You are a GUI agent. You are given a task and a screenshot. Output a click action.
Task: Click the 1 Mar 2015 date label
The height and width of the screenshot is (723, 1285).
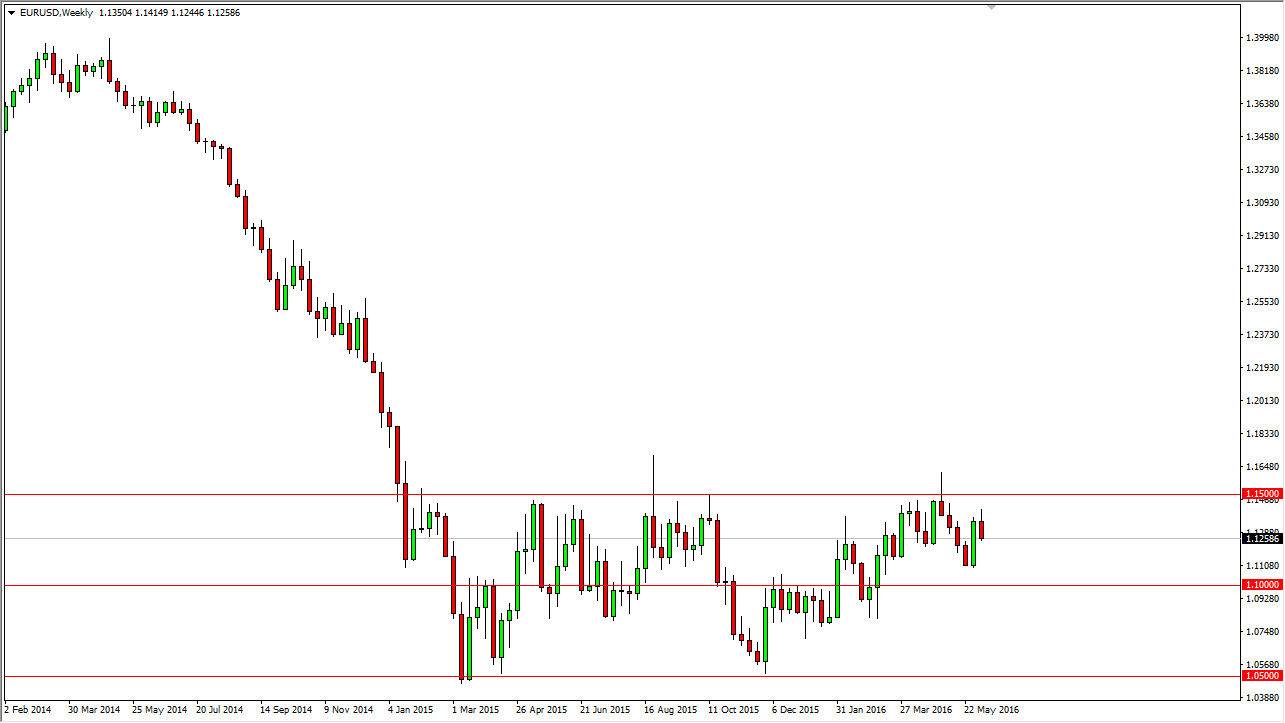tap(475, 710)
